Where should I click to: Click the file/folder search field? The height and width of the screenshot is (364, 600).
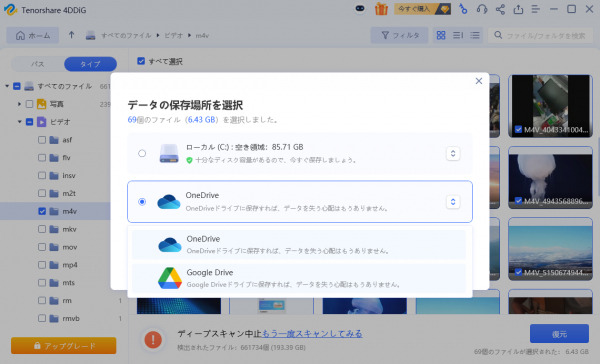(x=540, y=35)
